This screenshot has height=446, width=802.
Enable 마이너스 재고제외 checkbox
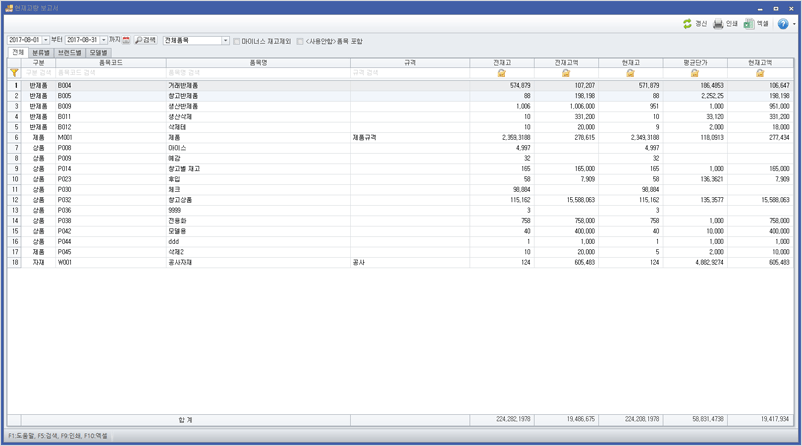coord(237,42)
